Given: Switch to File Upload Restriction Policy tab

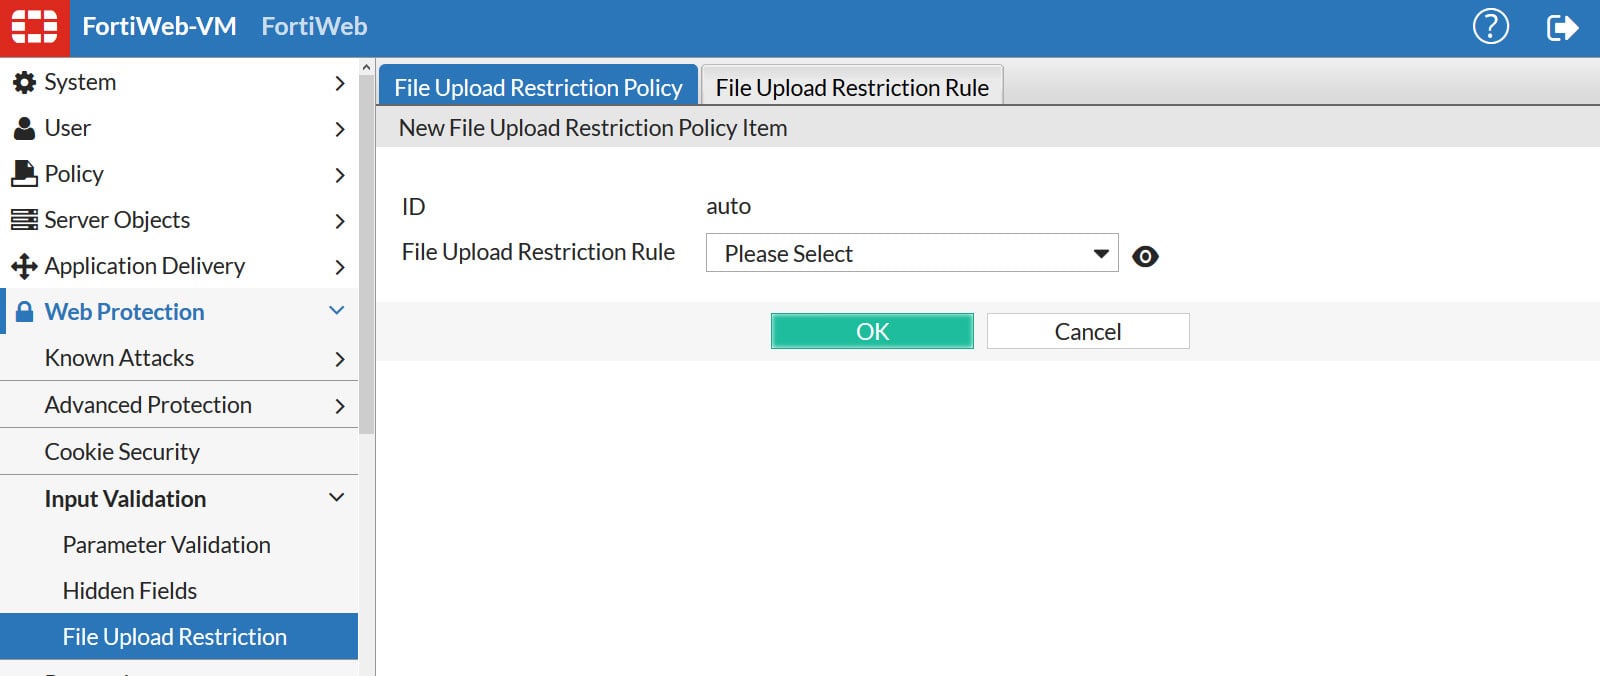Looking at the screenshot, I should [x=538, y=87].
